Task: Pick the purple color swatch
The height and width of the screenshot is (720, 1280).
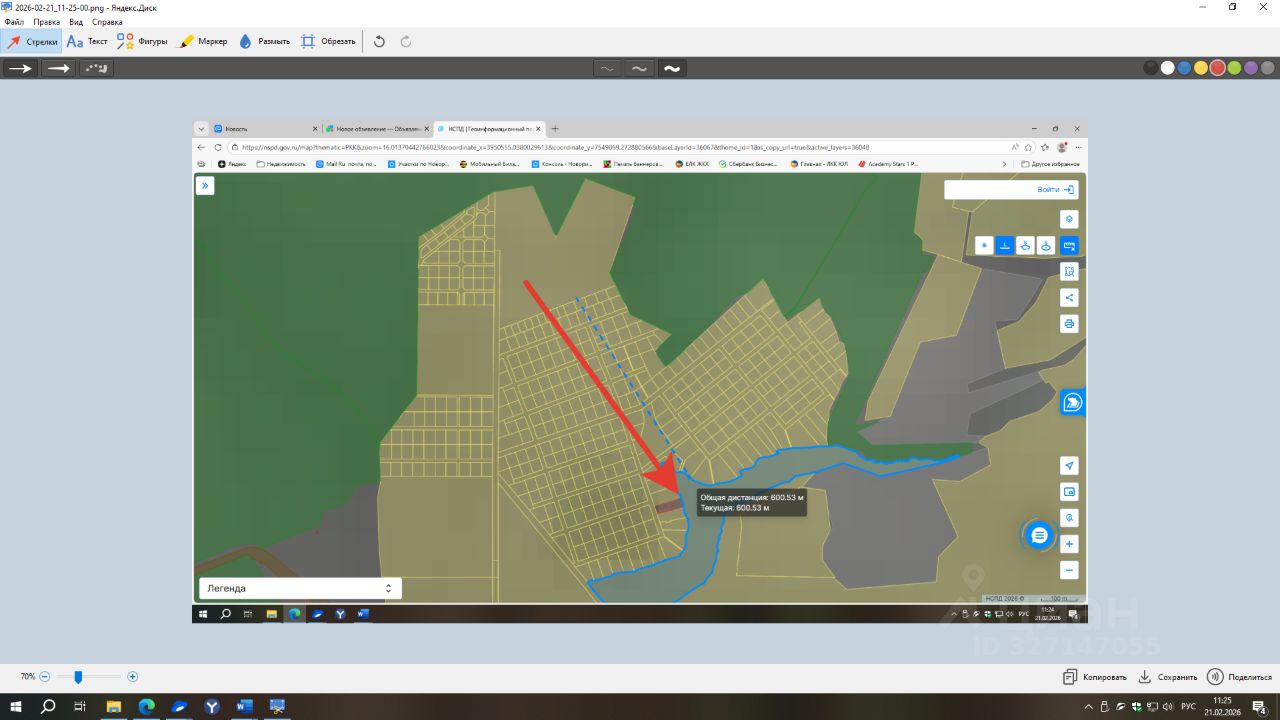Action: pyautogui.click(x=1251, y=68)
